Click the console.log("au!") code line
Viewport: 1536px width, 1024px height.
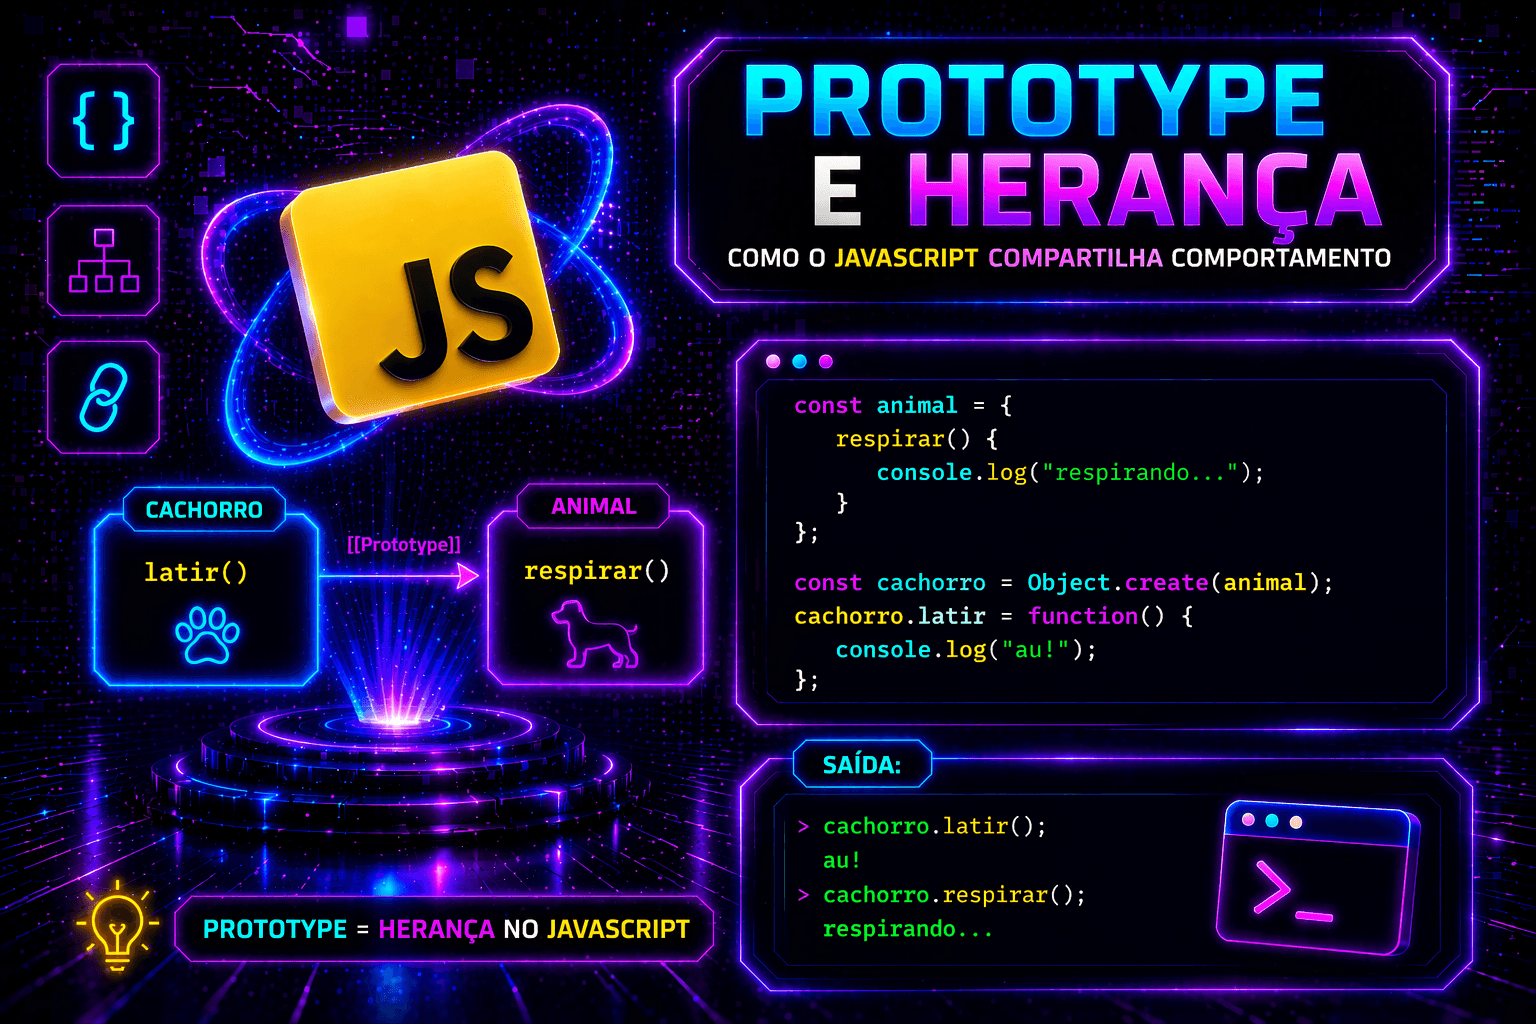(x=966, y=650)
